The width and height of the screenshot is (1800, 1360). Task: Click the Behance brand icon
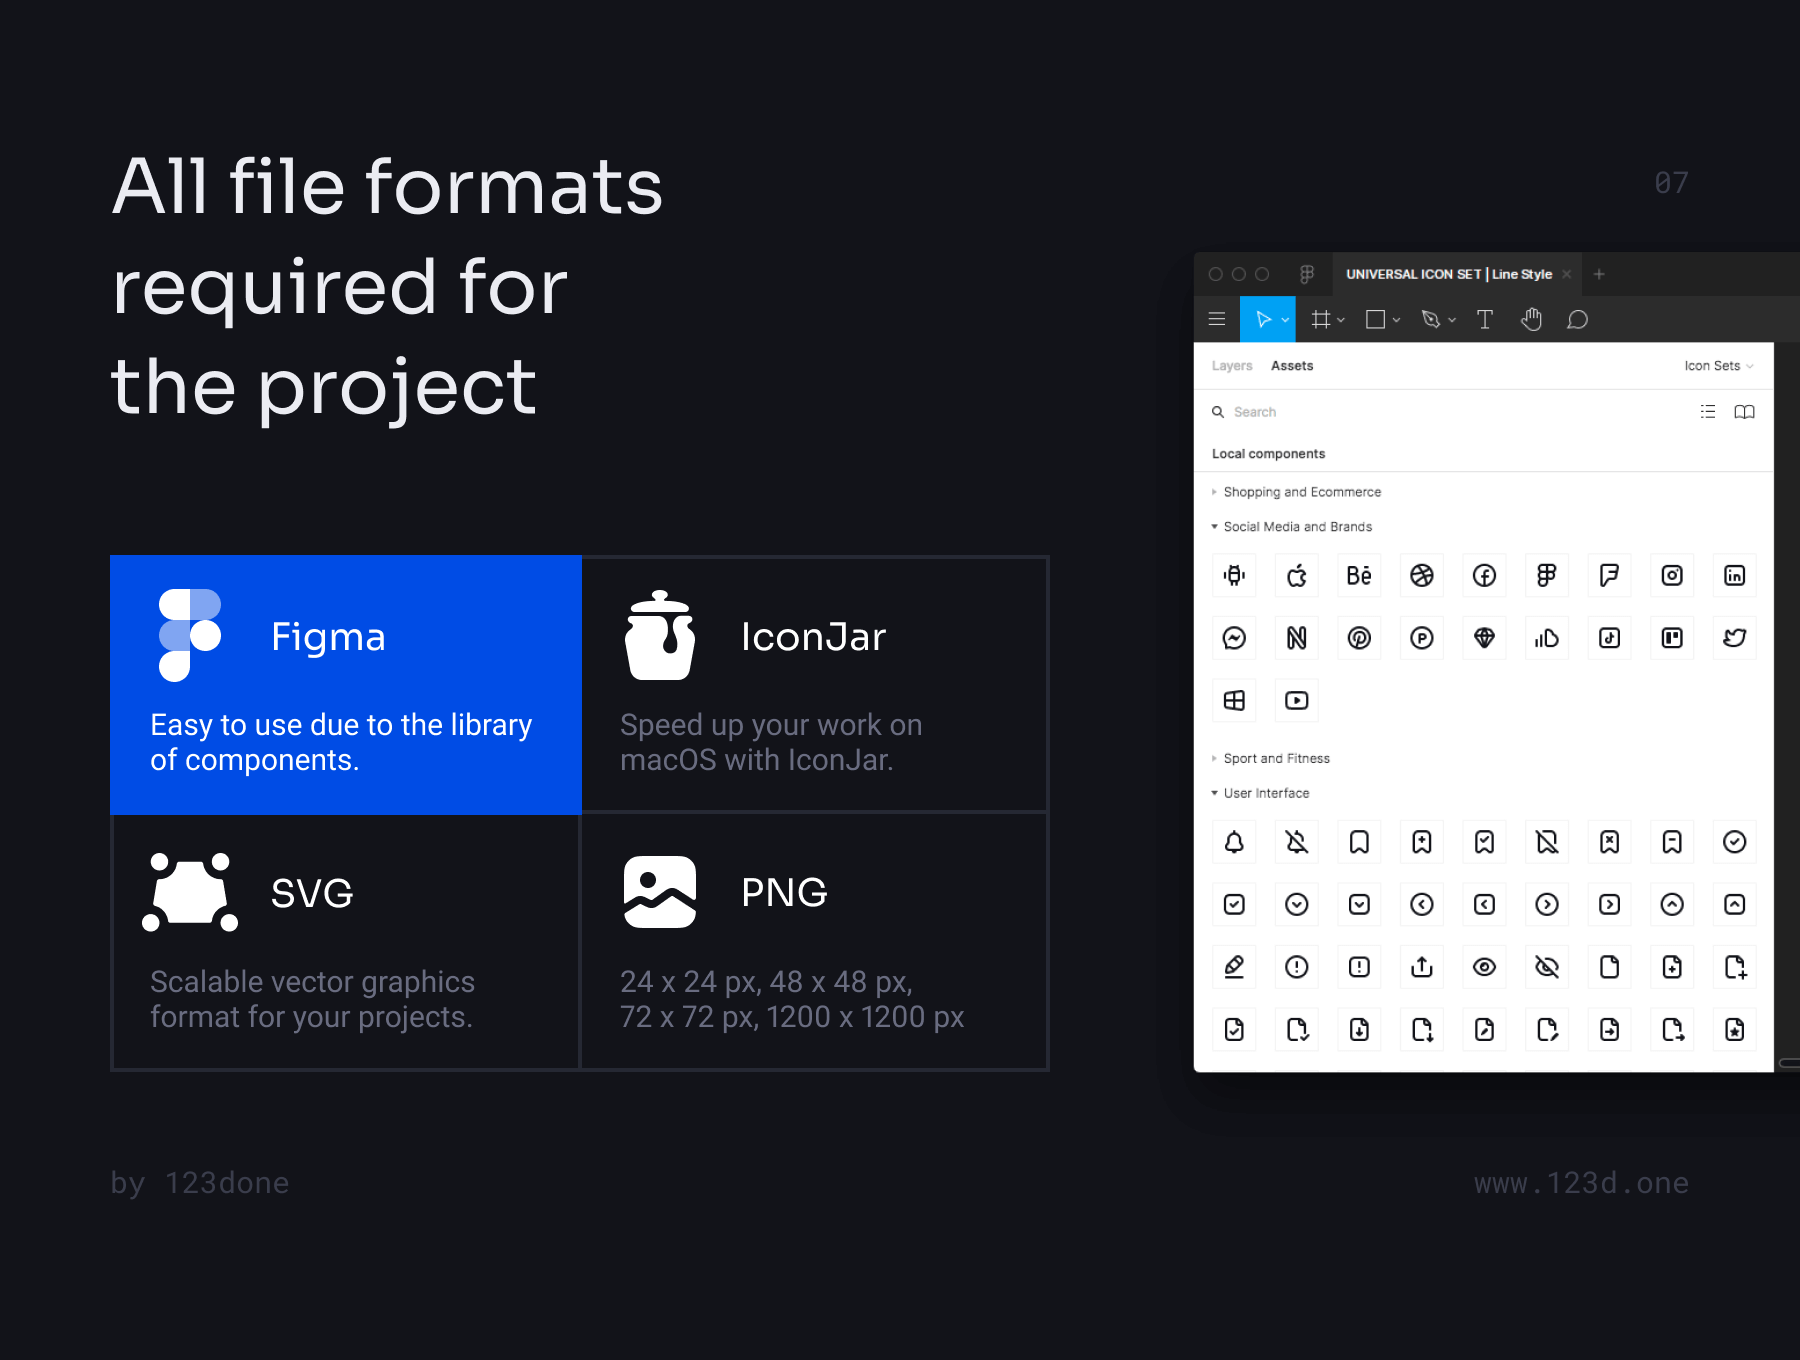[x=1359, y=575]
